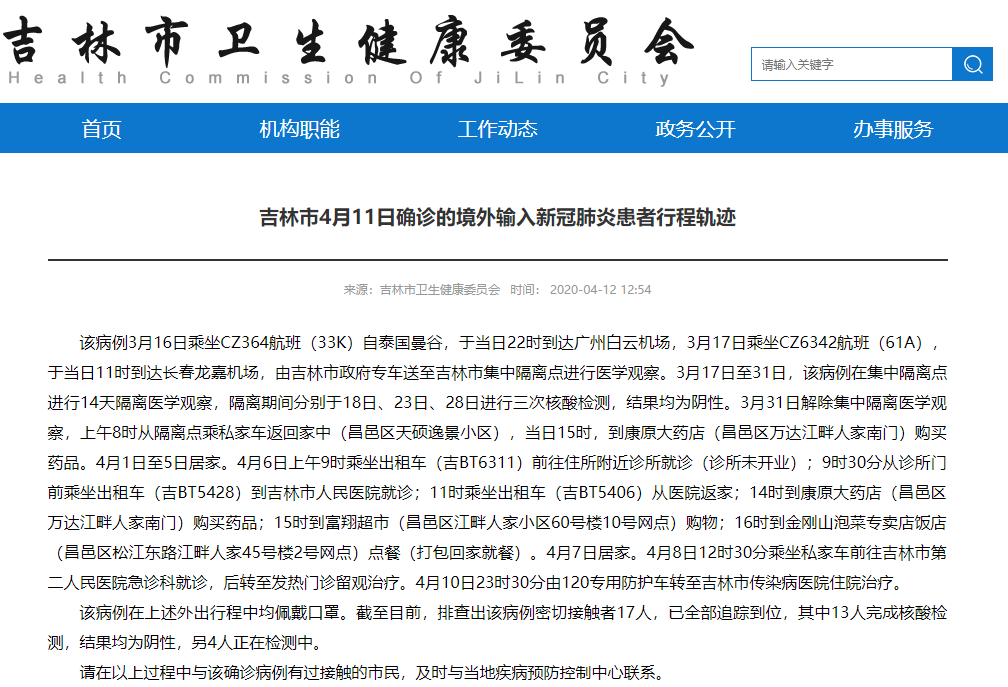Click the timestamp 2020-04-12 12:54

(600, 290)
